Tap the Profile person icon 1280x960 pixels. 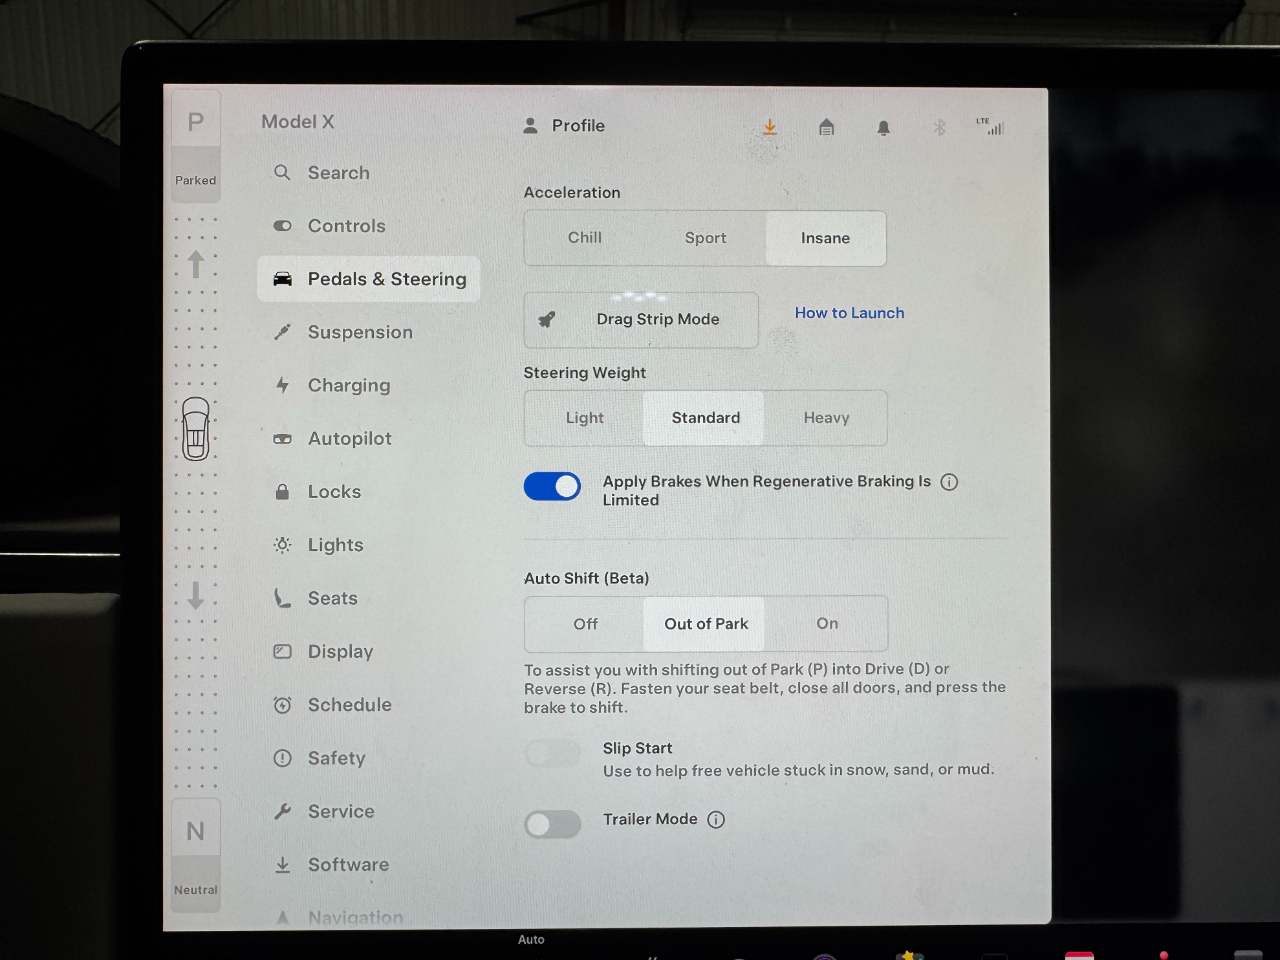point(531,126)
